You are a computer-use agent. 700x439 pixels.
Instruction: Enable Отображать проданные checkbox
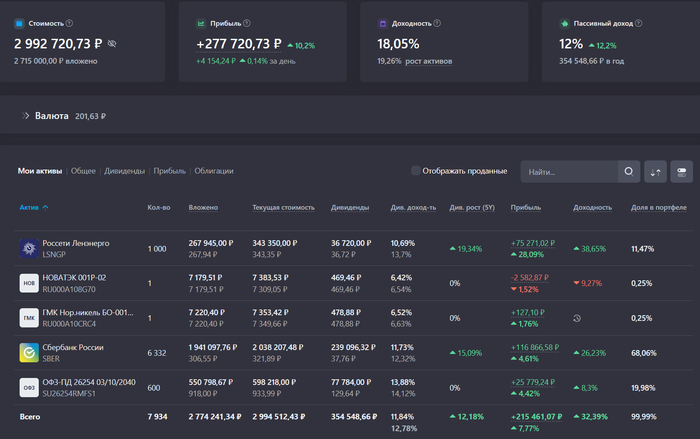pos(416,171)
